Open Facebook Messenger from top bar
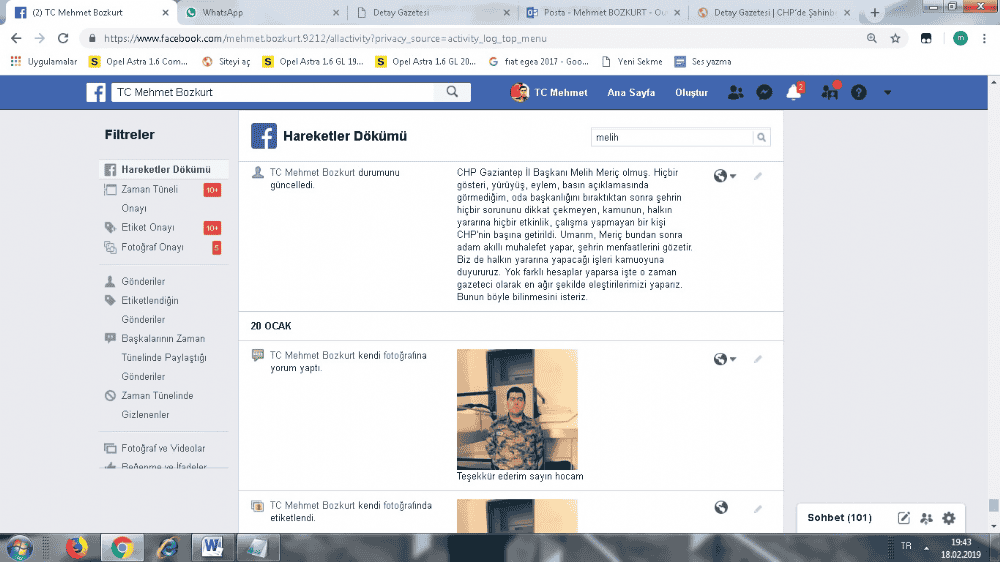 pyautogui.click(x=764, y=92)
